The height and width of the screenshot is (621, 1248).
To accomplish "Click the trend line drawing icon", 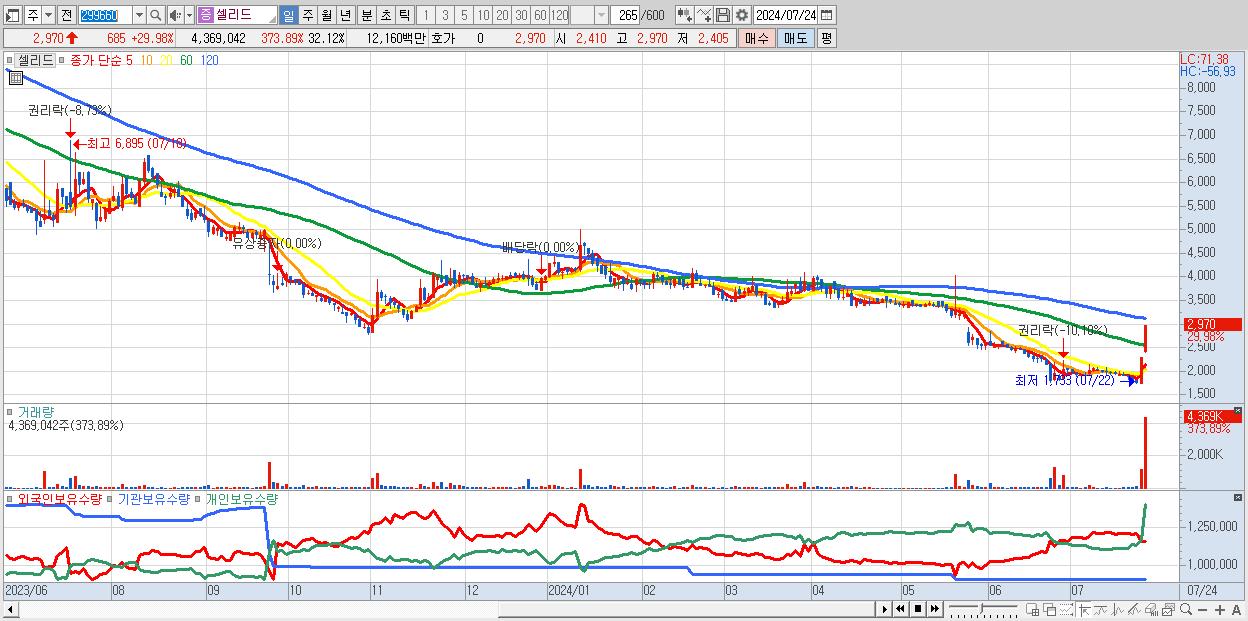I will [1100, 610].
